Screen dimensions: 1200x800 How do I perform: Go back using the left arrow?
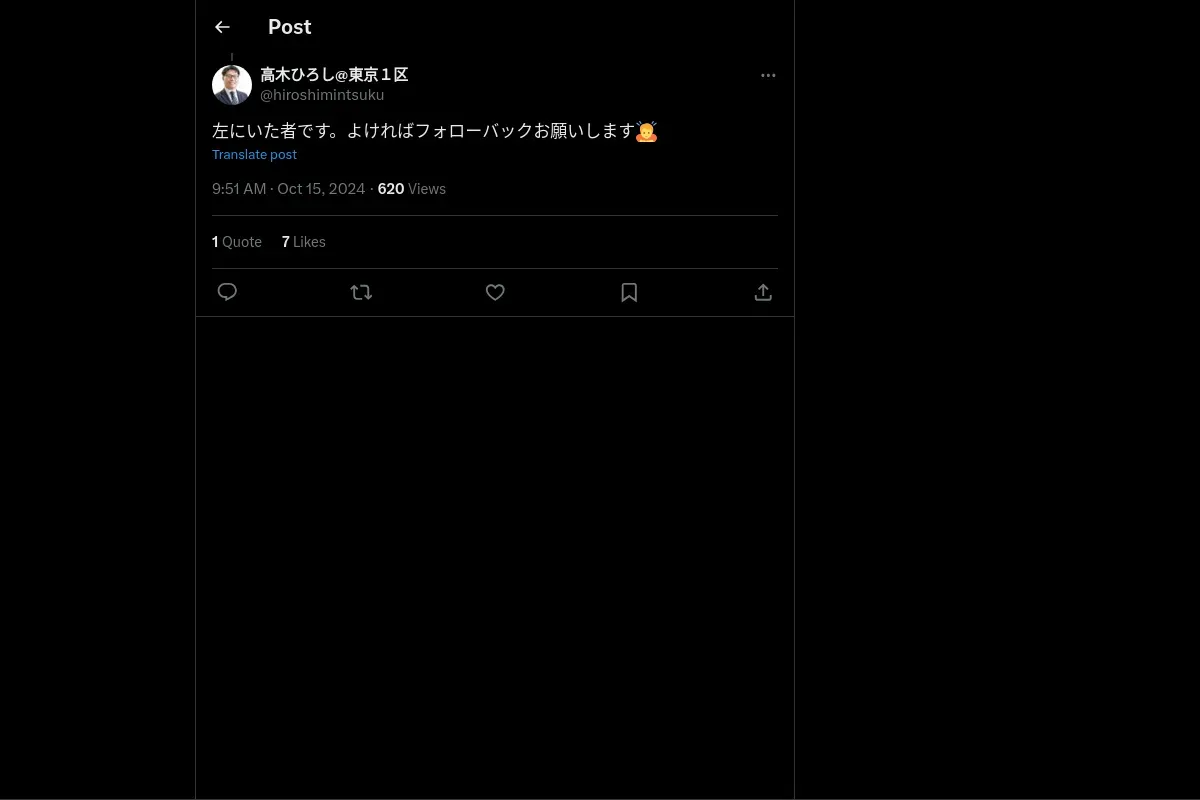click(x=222, y=27)
